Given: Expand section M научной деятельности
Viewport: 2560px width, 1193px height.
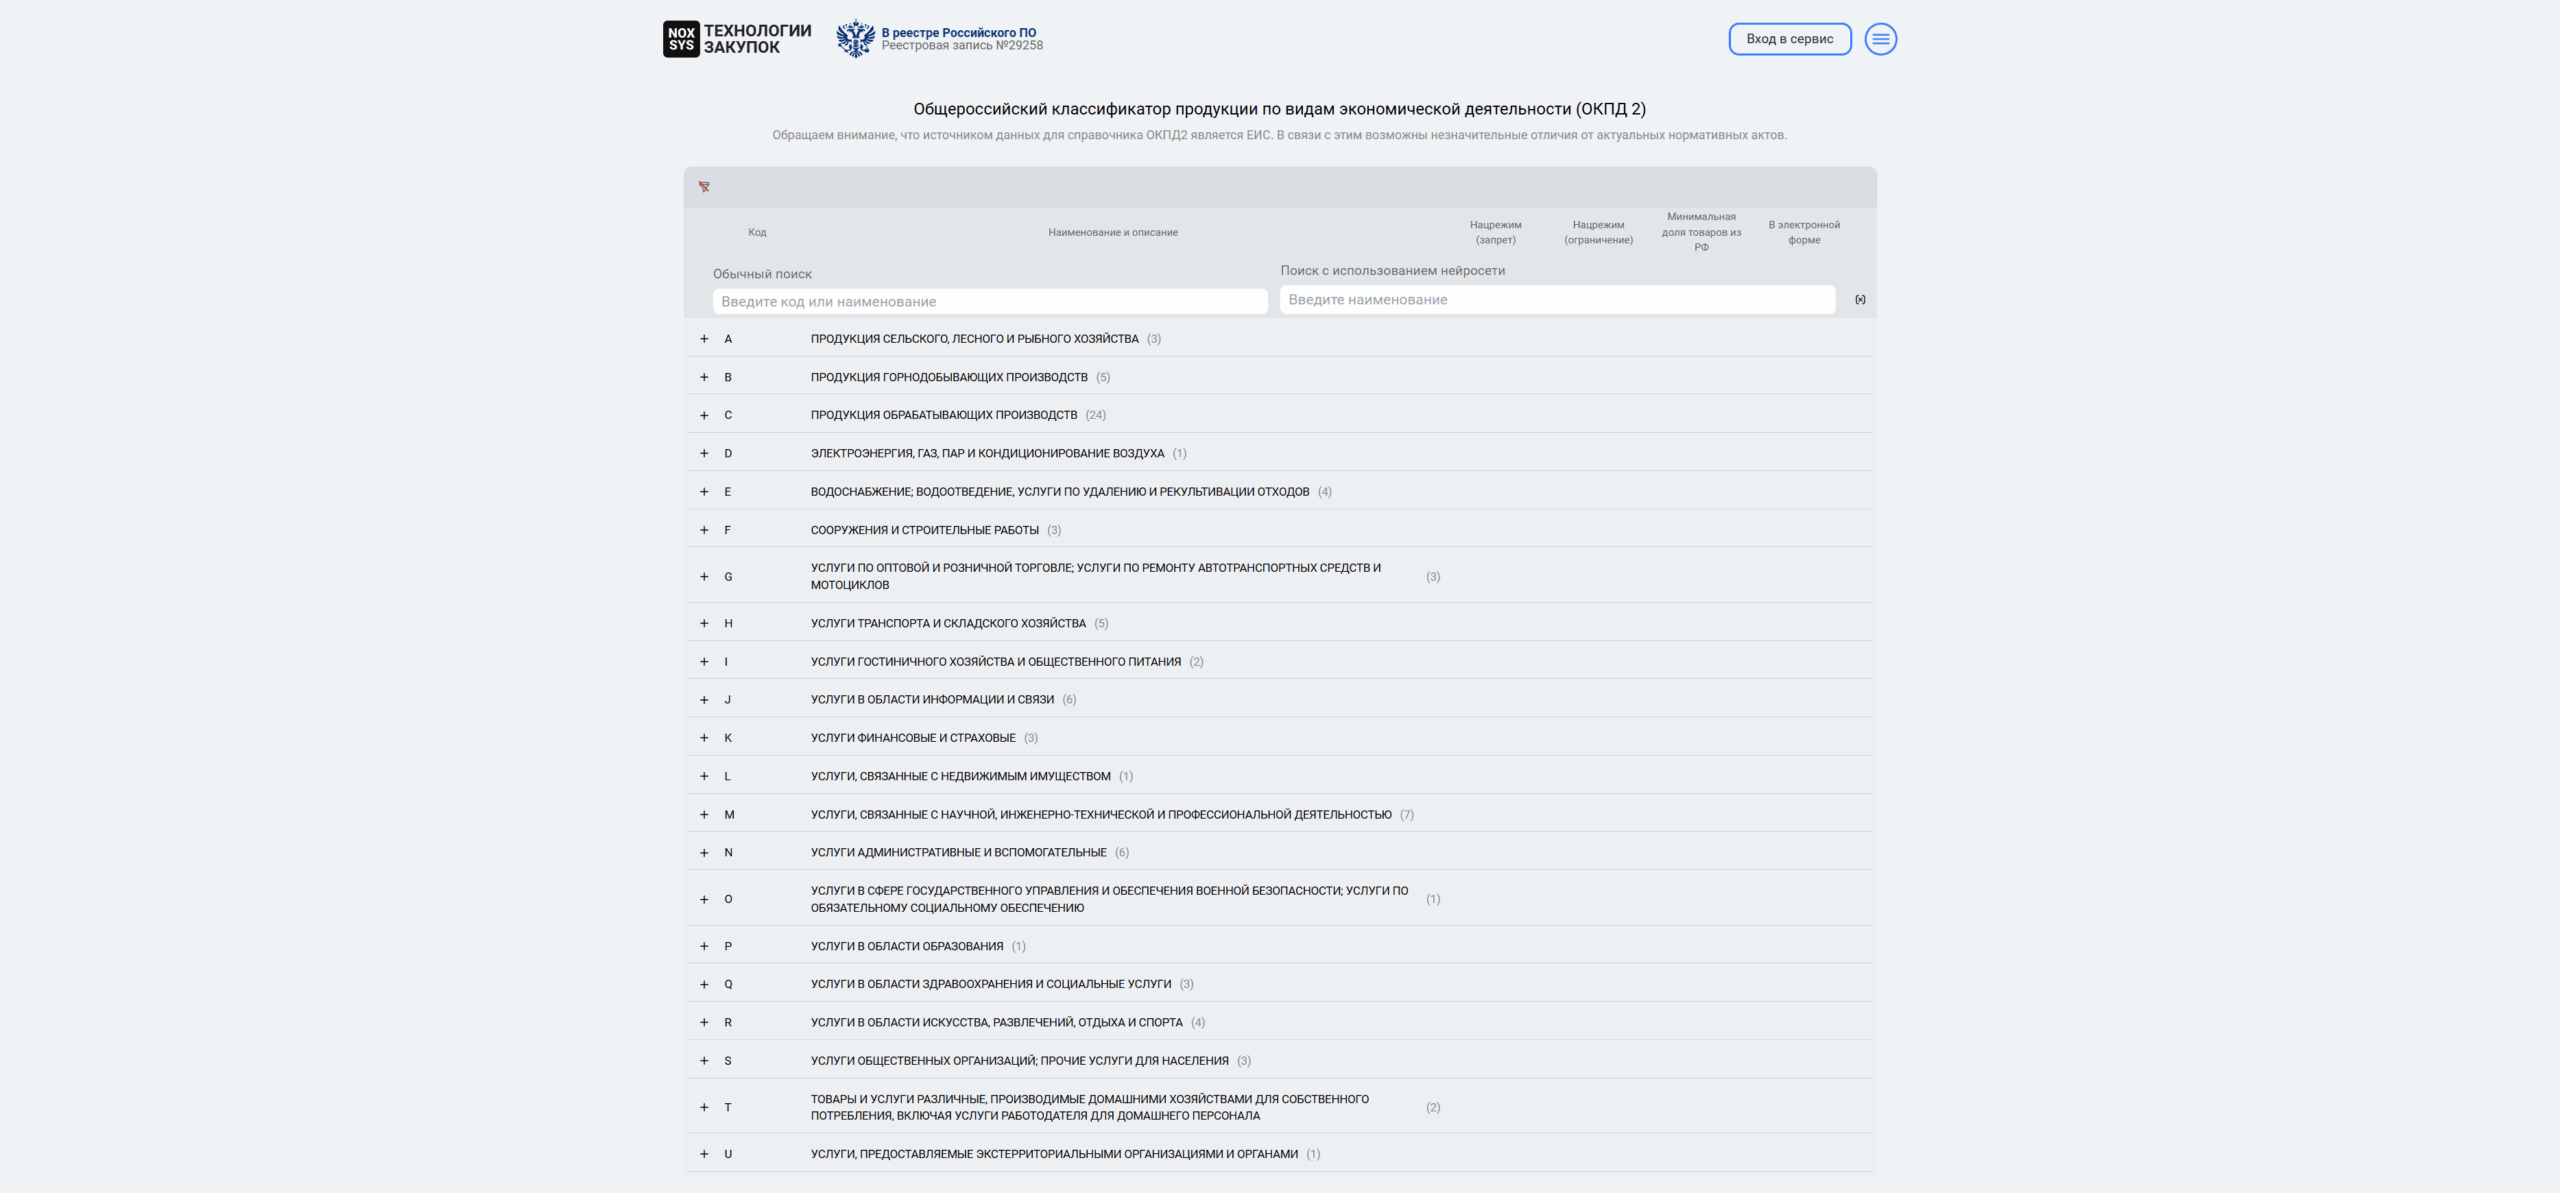Looking at the screenshot, I should pos(704,815).
